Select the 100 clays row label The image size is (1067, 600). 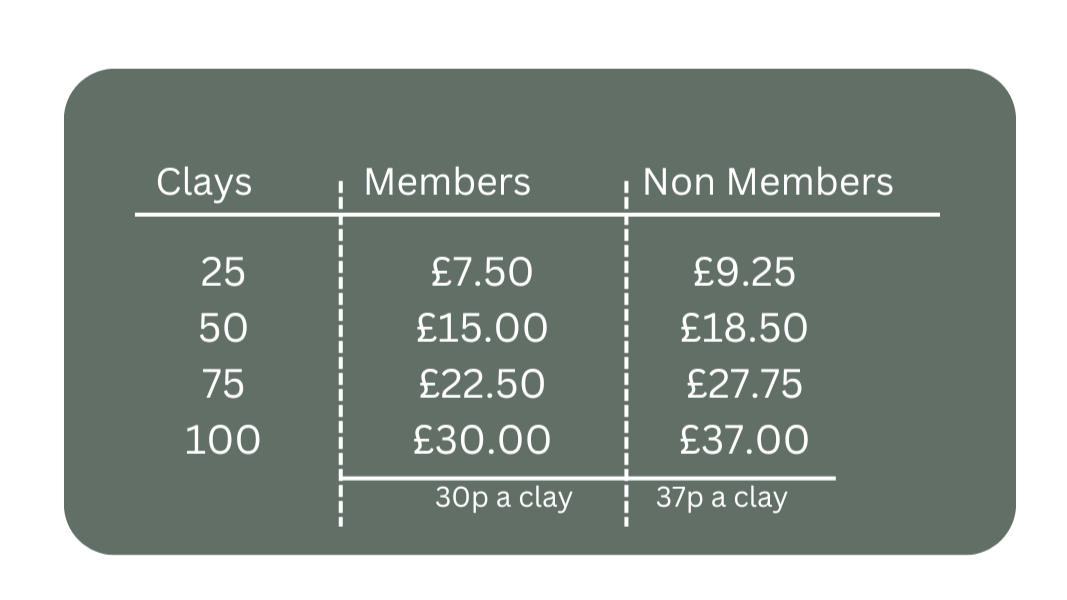tap(222, 440)
